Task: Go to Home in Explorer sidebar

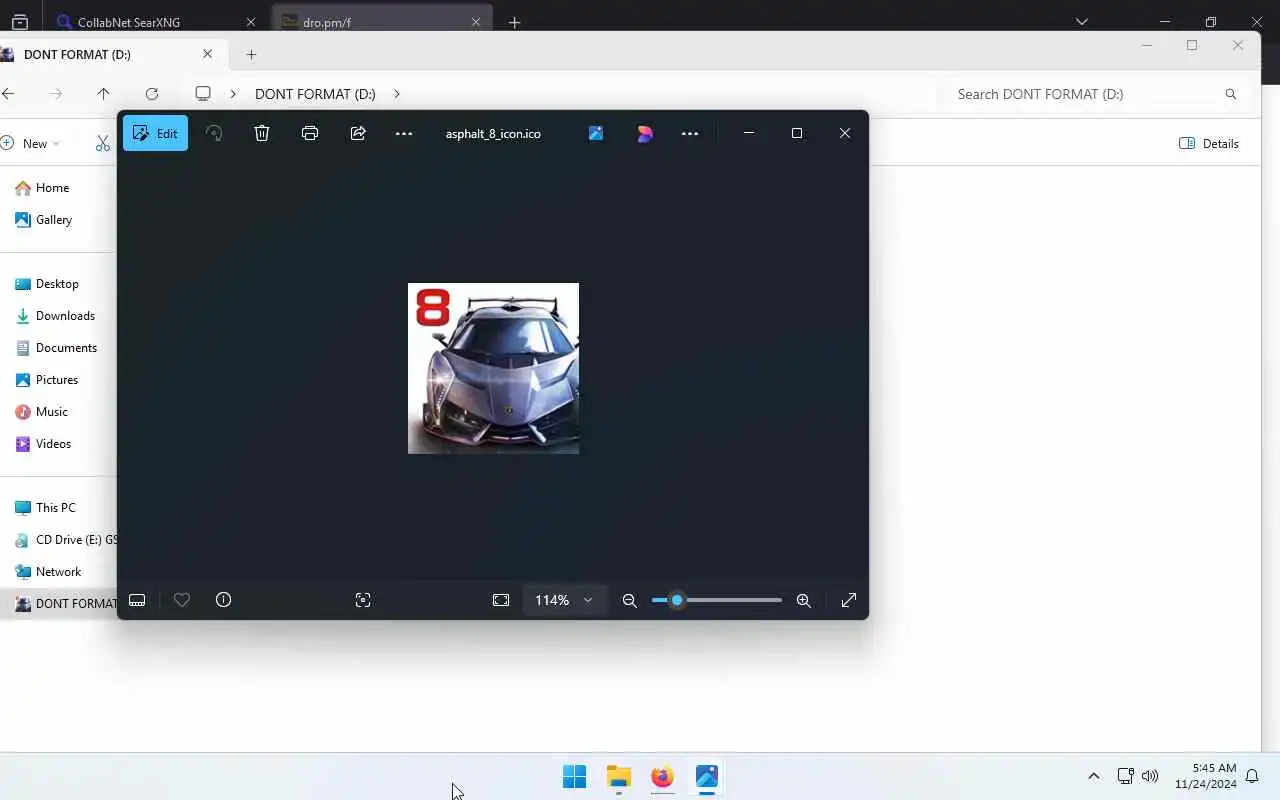Action: tap(43, 187)
